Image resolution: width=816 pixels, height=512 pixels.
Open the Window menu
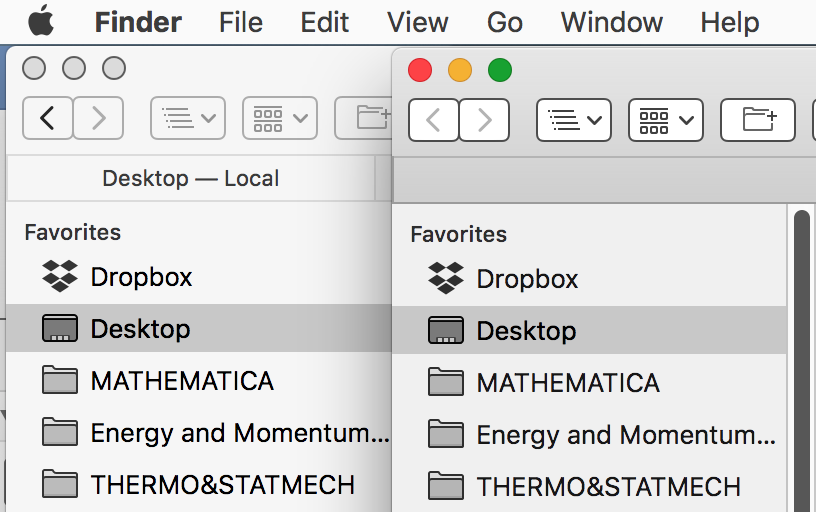pos(611,22)
